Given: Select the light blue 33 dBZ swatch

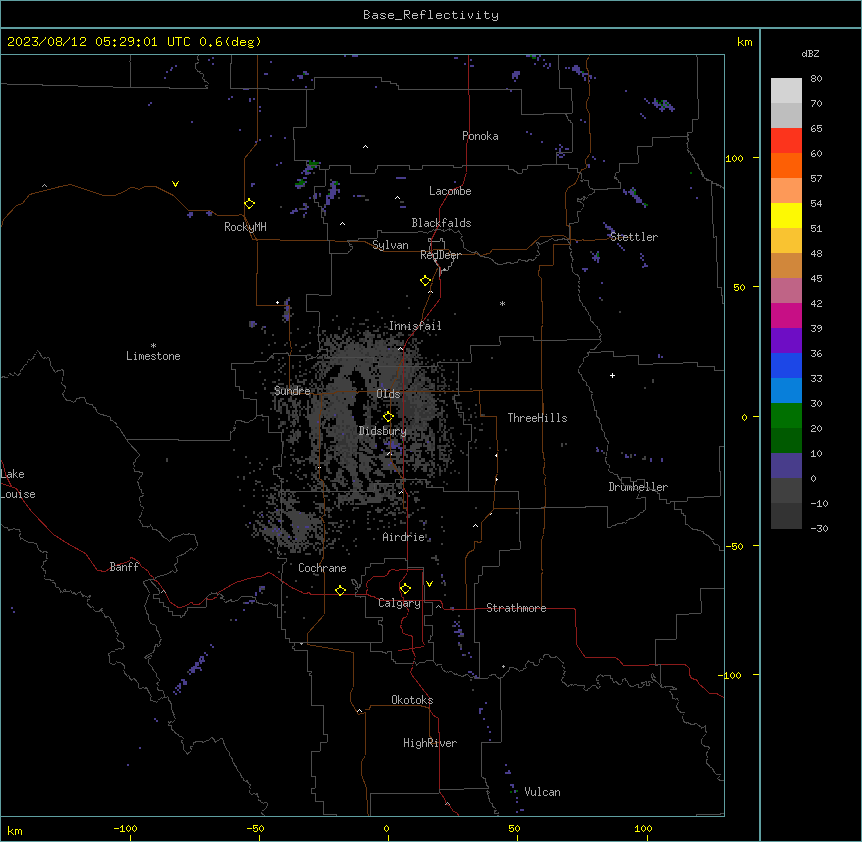Looking at the screenshot, I should [786, 391].
